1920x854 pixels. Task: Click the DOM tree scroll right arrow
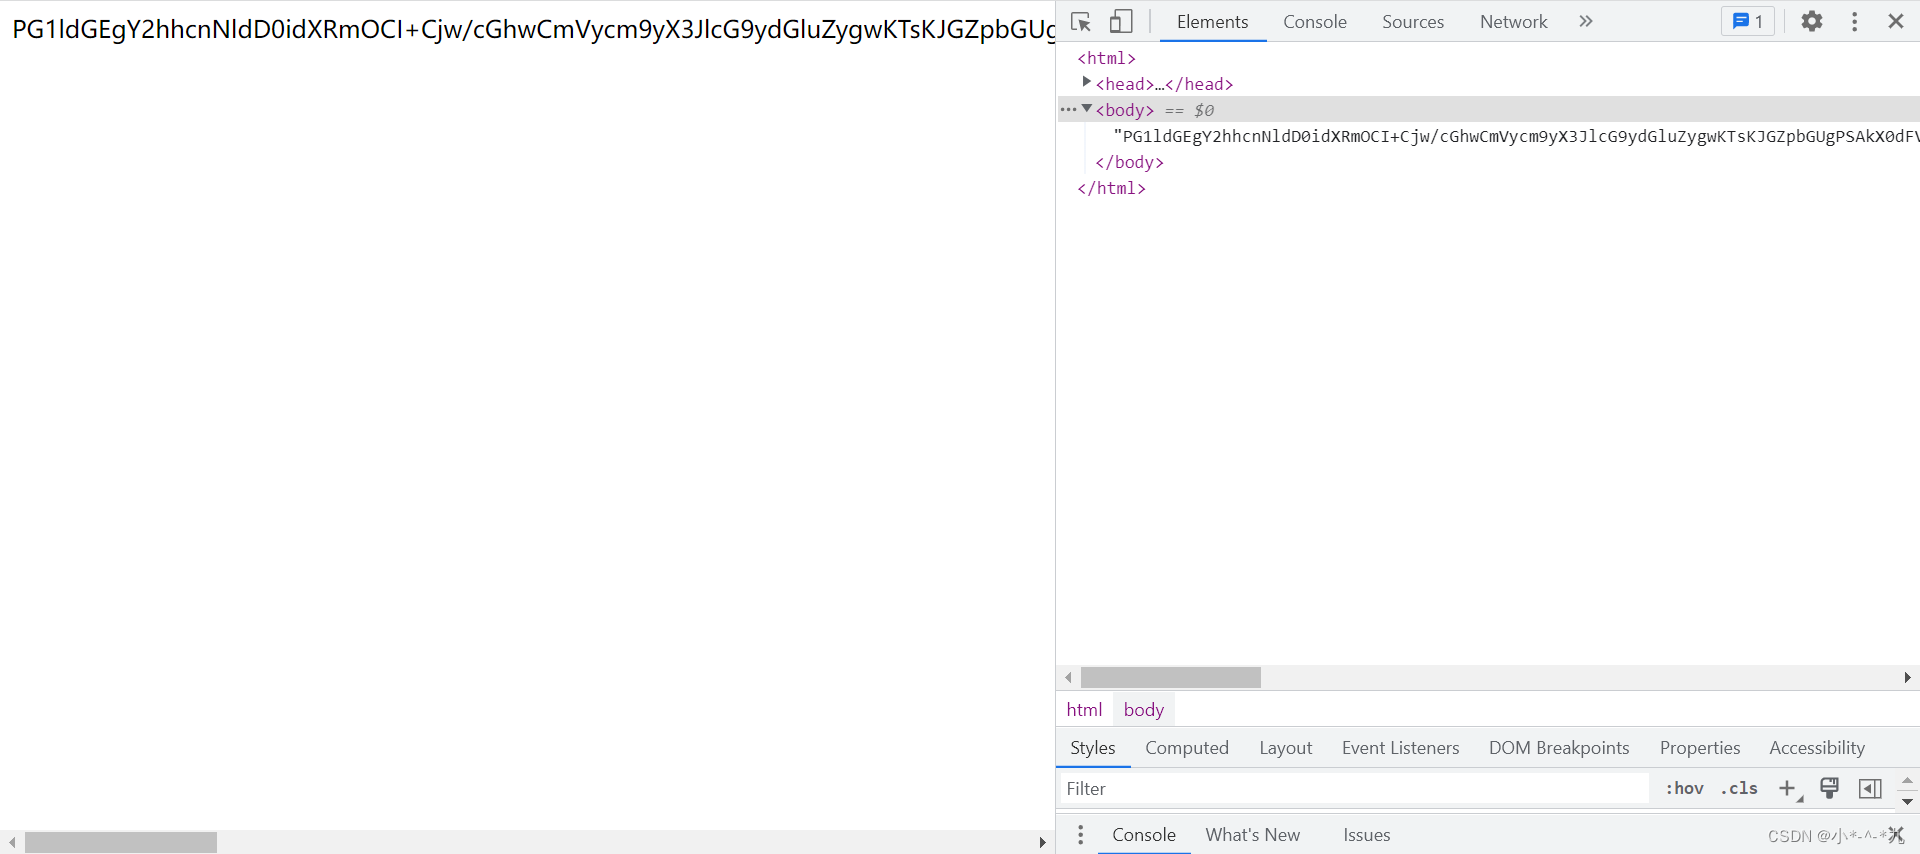(1907, 678)
